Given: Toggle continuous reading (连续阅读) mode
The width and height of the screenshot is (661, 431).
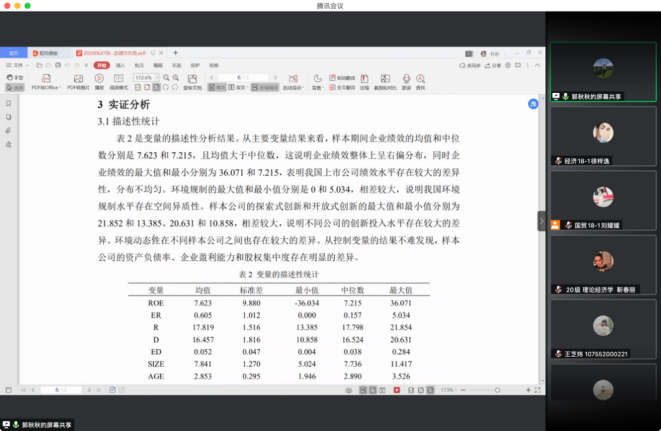Looking at the screenshot, I should tap(265, 87).
